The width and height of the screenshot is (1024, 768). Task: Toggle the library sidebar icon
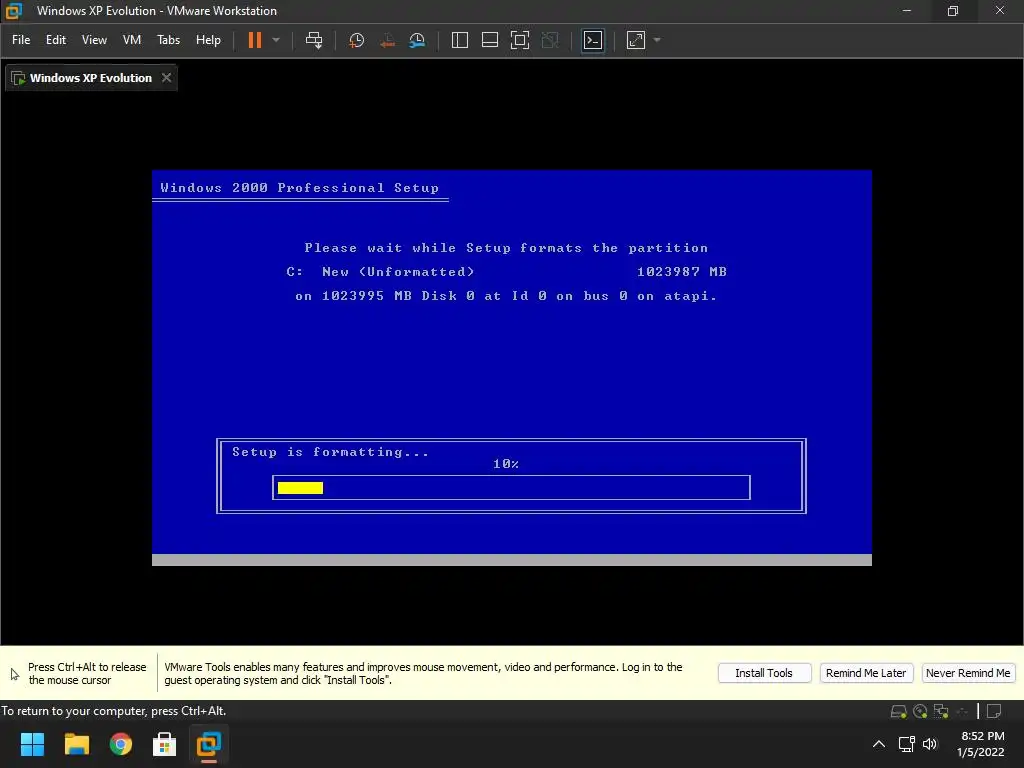click(x=460, y=40)
